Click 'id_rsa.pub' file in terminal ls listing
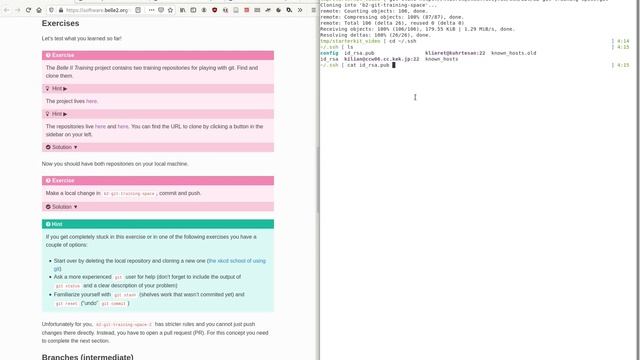 pyautogui.click(x=359, y=53)
